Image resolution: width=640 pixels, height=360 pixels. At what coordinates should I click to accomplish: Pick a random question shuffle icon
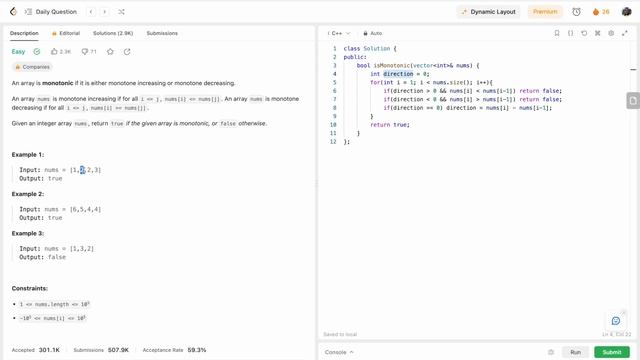coord(121,12)
